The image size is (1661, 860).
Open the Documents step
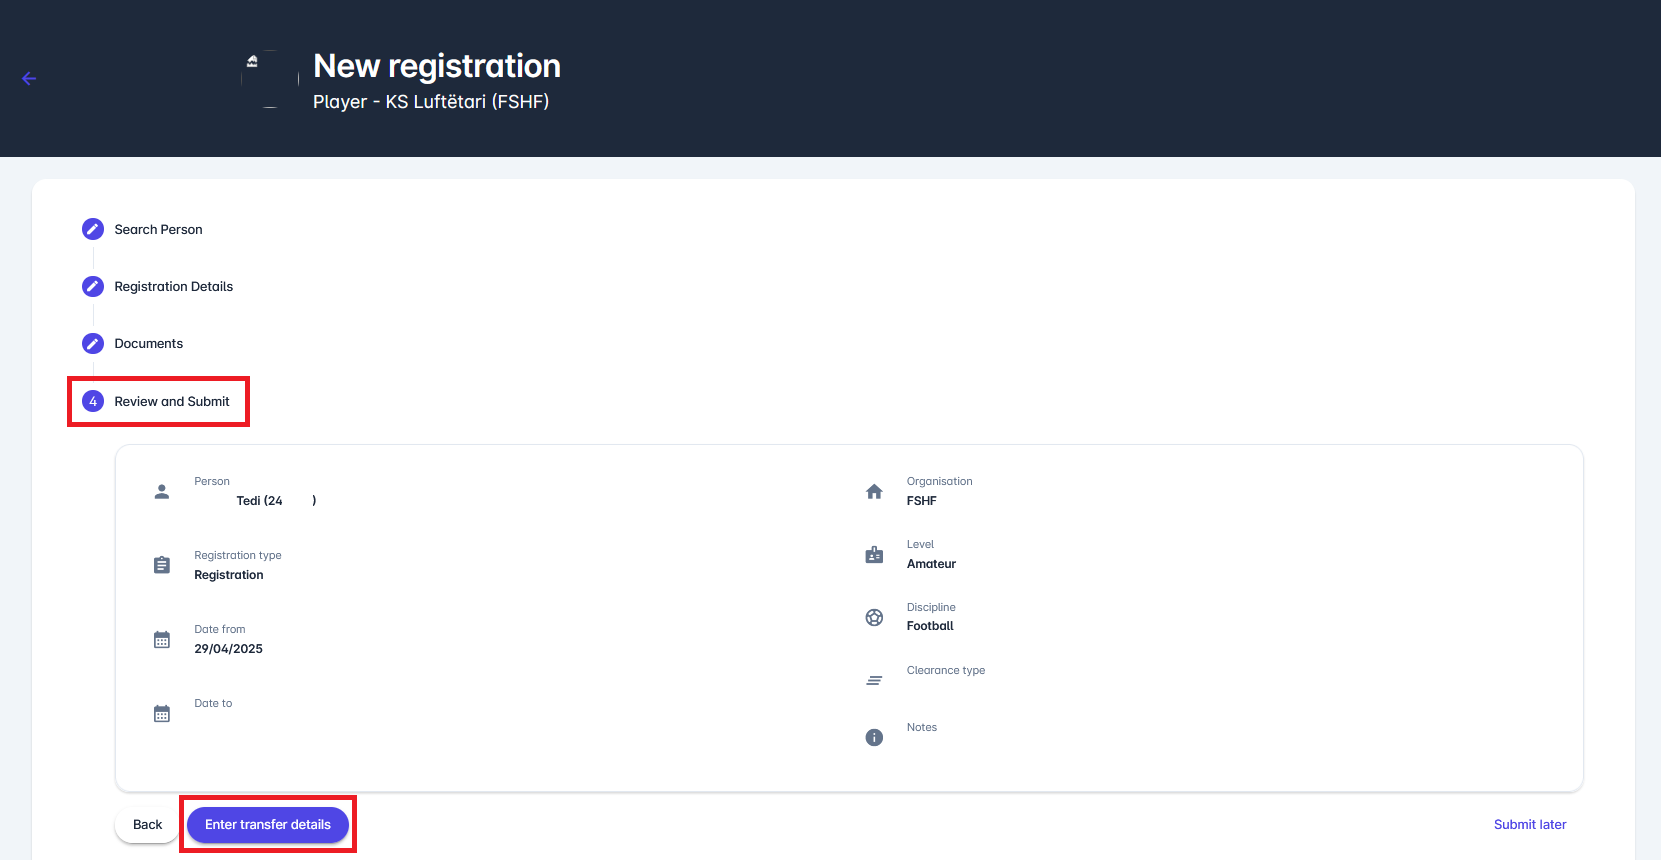148,344
